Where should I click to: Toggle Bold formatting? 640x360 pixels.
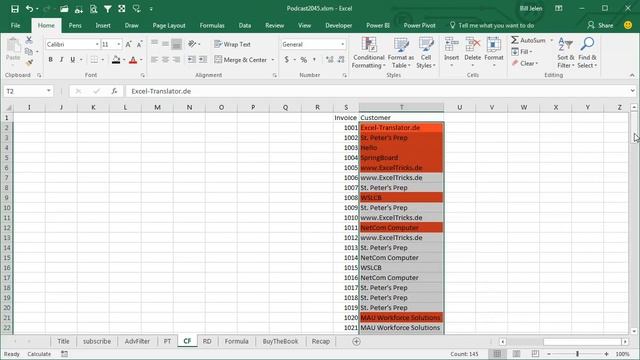(51, 60)
